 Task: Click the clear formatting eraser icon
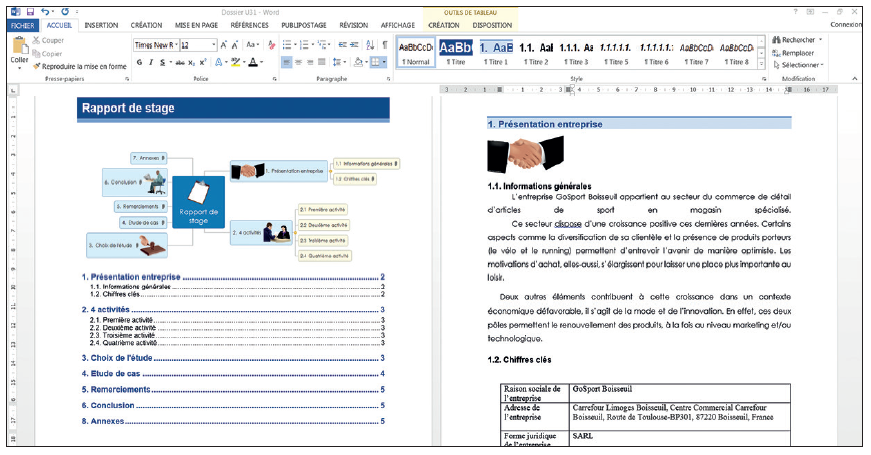(269, 45)
